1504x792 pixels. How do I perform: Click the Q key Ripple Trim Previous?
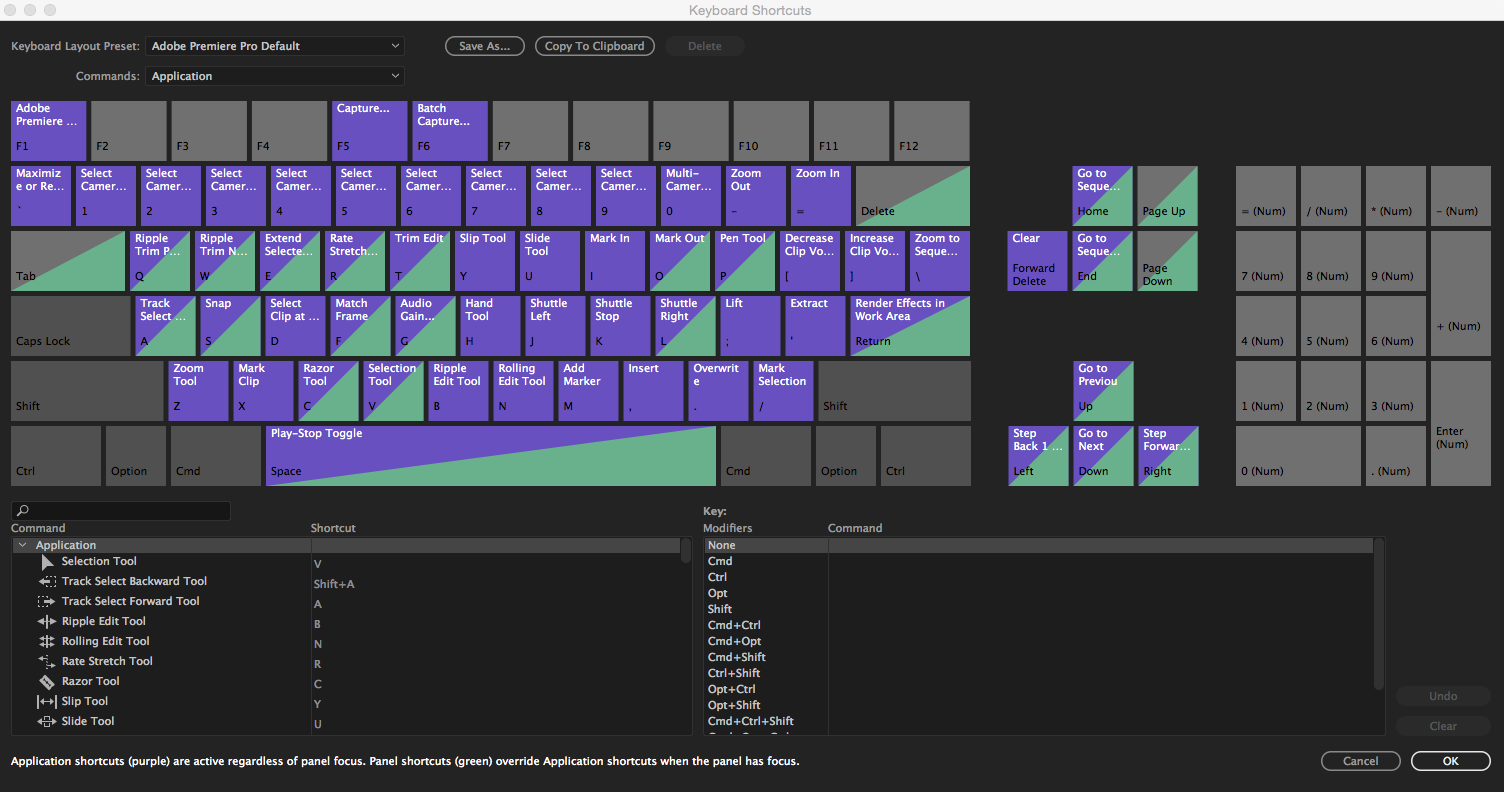coord(160,261)
